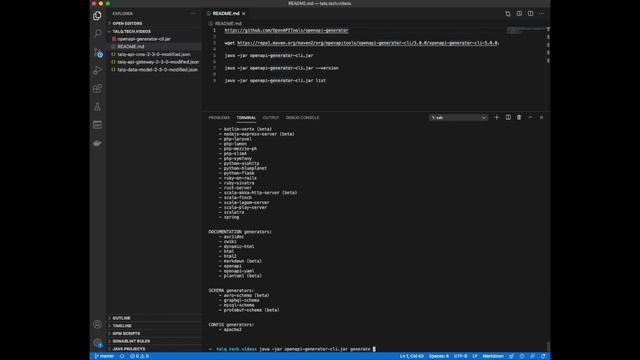This screenshot has height=360, width=640.
Task: Select Markdown language mode in status bar
Action: tap(493, 356)
